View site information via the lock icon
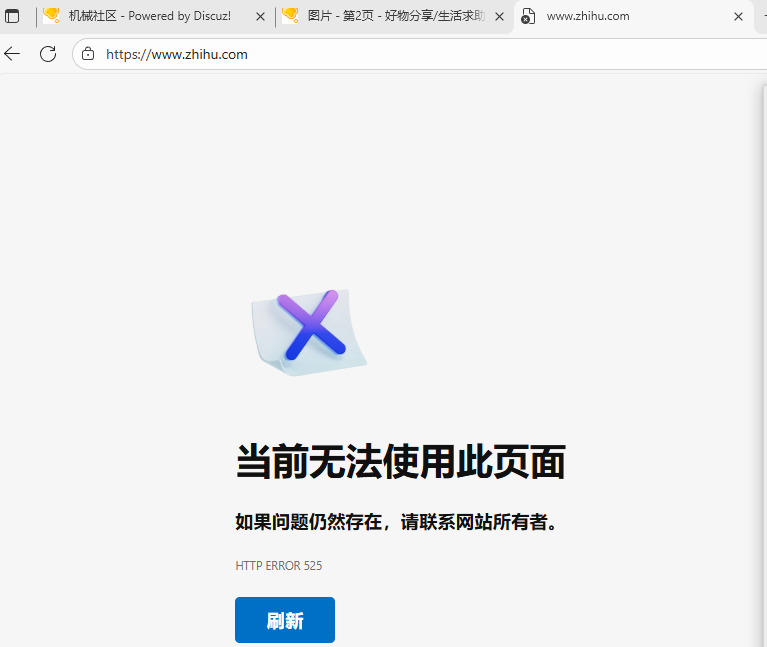This screenshot has width=767, height=647. point(88,54)
